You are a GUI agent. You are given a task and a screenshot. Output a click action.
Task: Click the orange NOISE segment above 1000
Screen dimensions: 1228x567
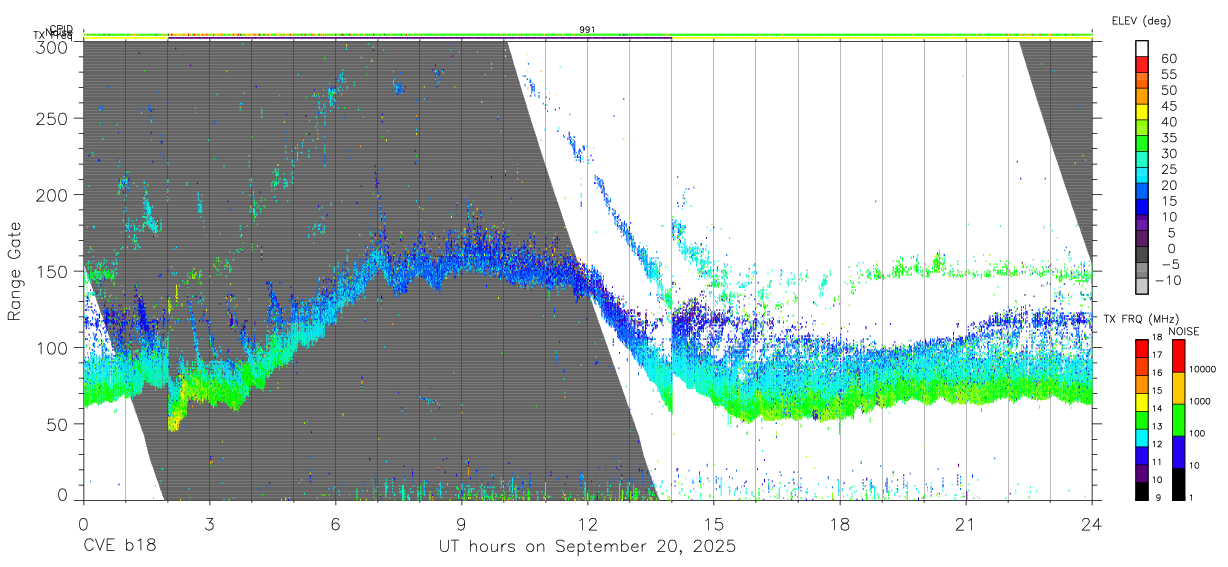coord(1178,387)
